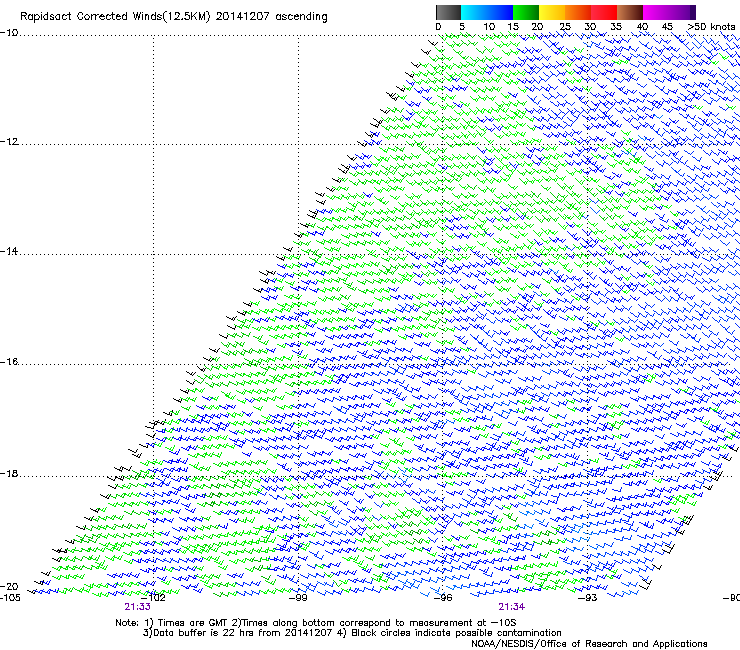Image resolution: width=740 pixels, height=650 pixels.
Task: Click the purple 21:33 time label
Action: point(137,607)
